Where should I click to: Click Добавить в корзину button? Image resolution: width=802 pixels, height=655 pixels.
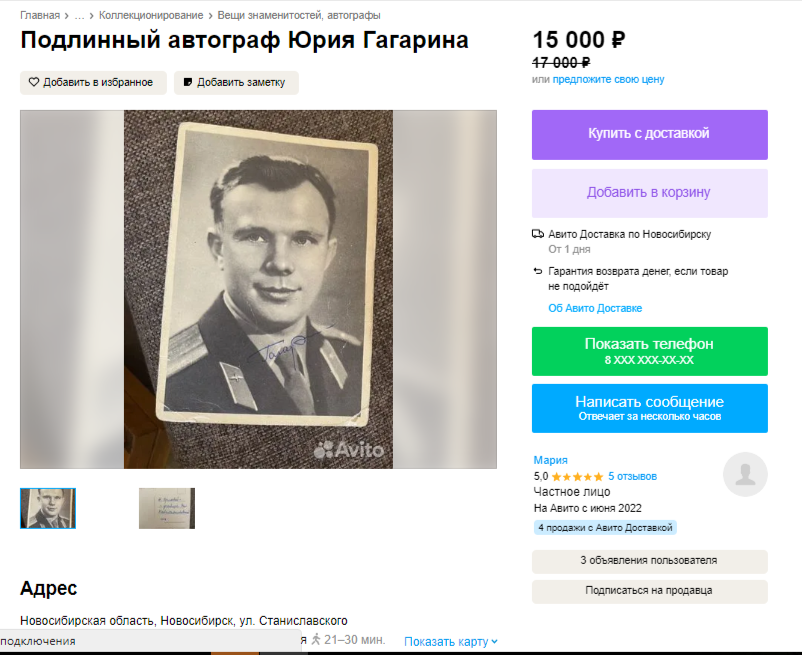click(650, 193)
